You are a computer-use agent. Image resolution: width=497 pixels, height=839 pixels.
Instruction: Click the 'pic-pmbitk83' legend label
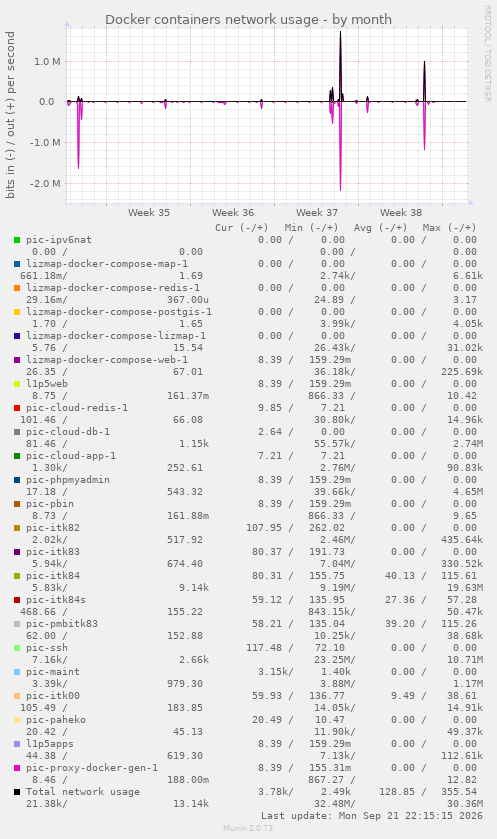[62, 624]
